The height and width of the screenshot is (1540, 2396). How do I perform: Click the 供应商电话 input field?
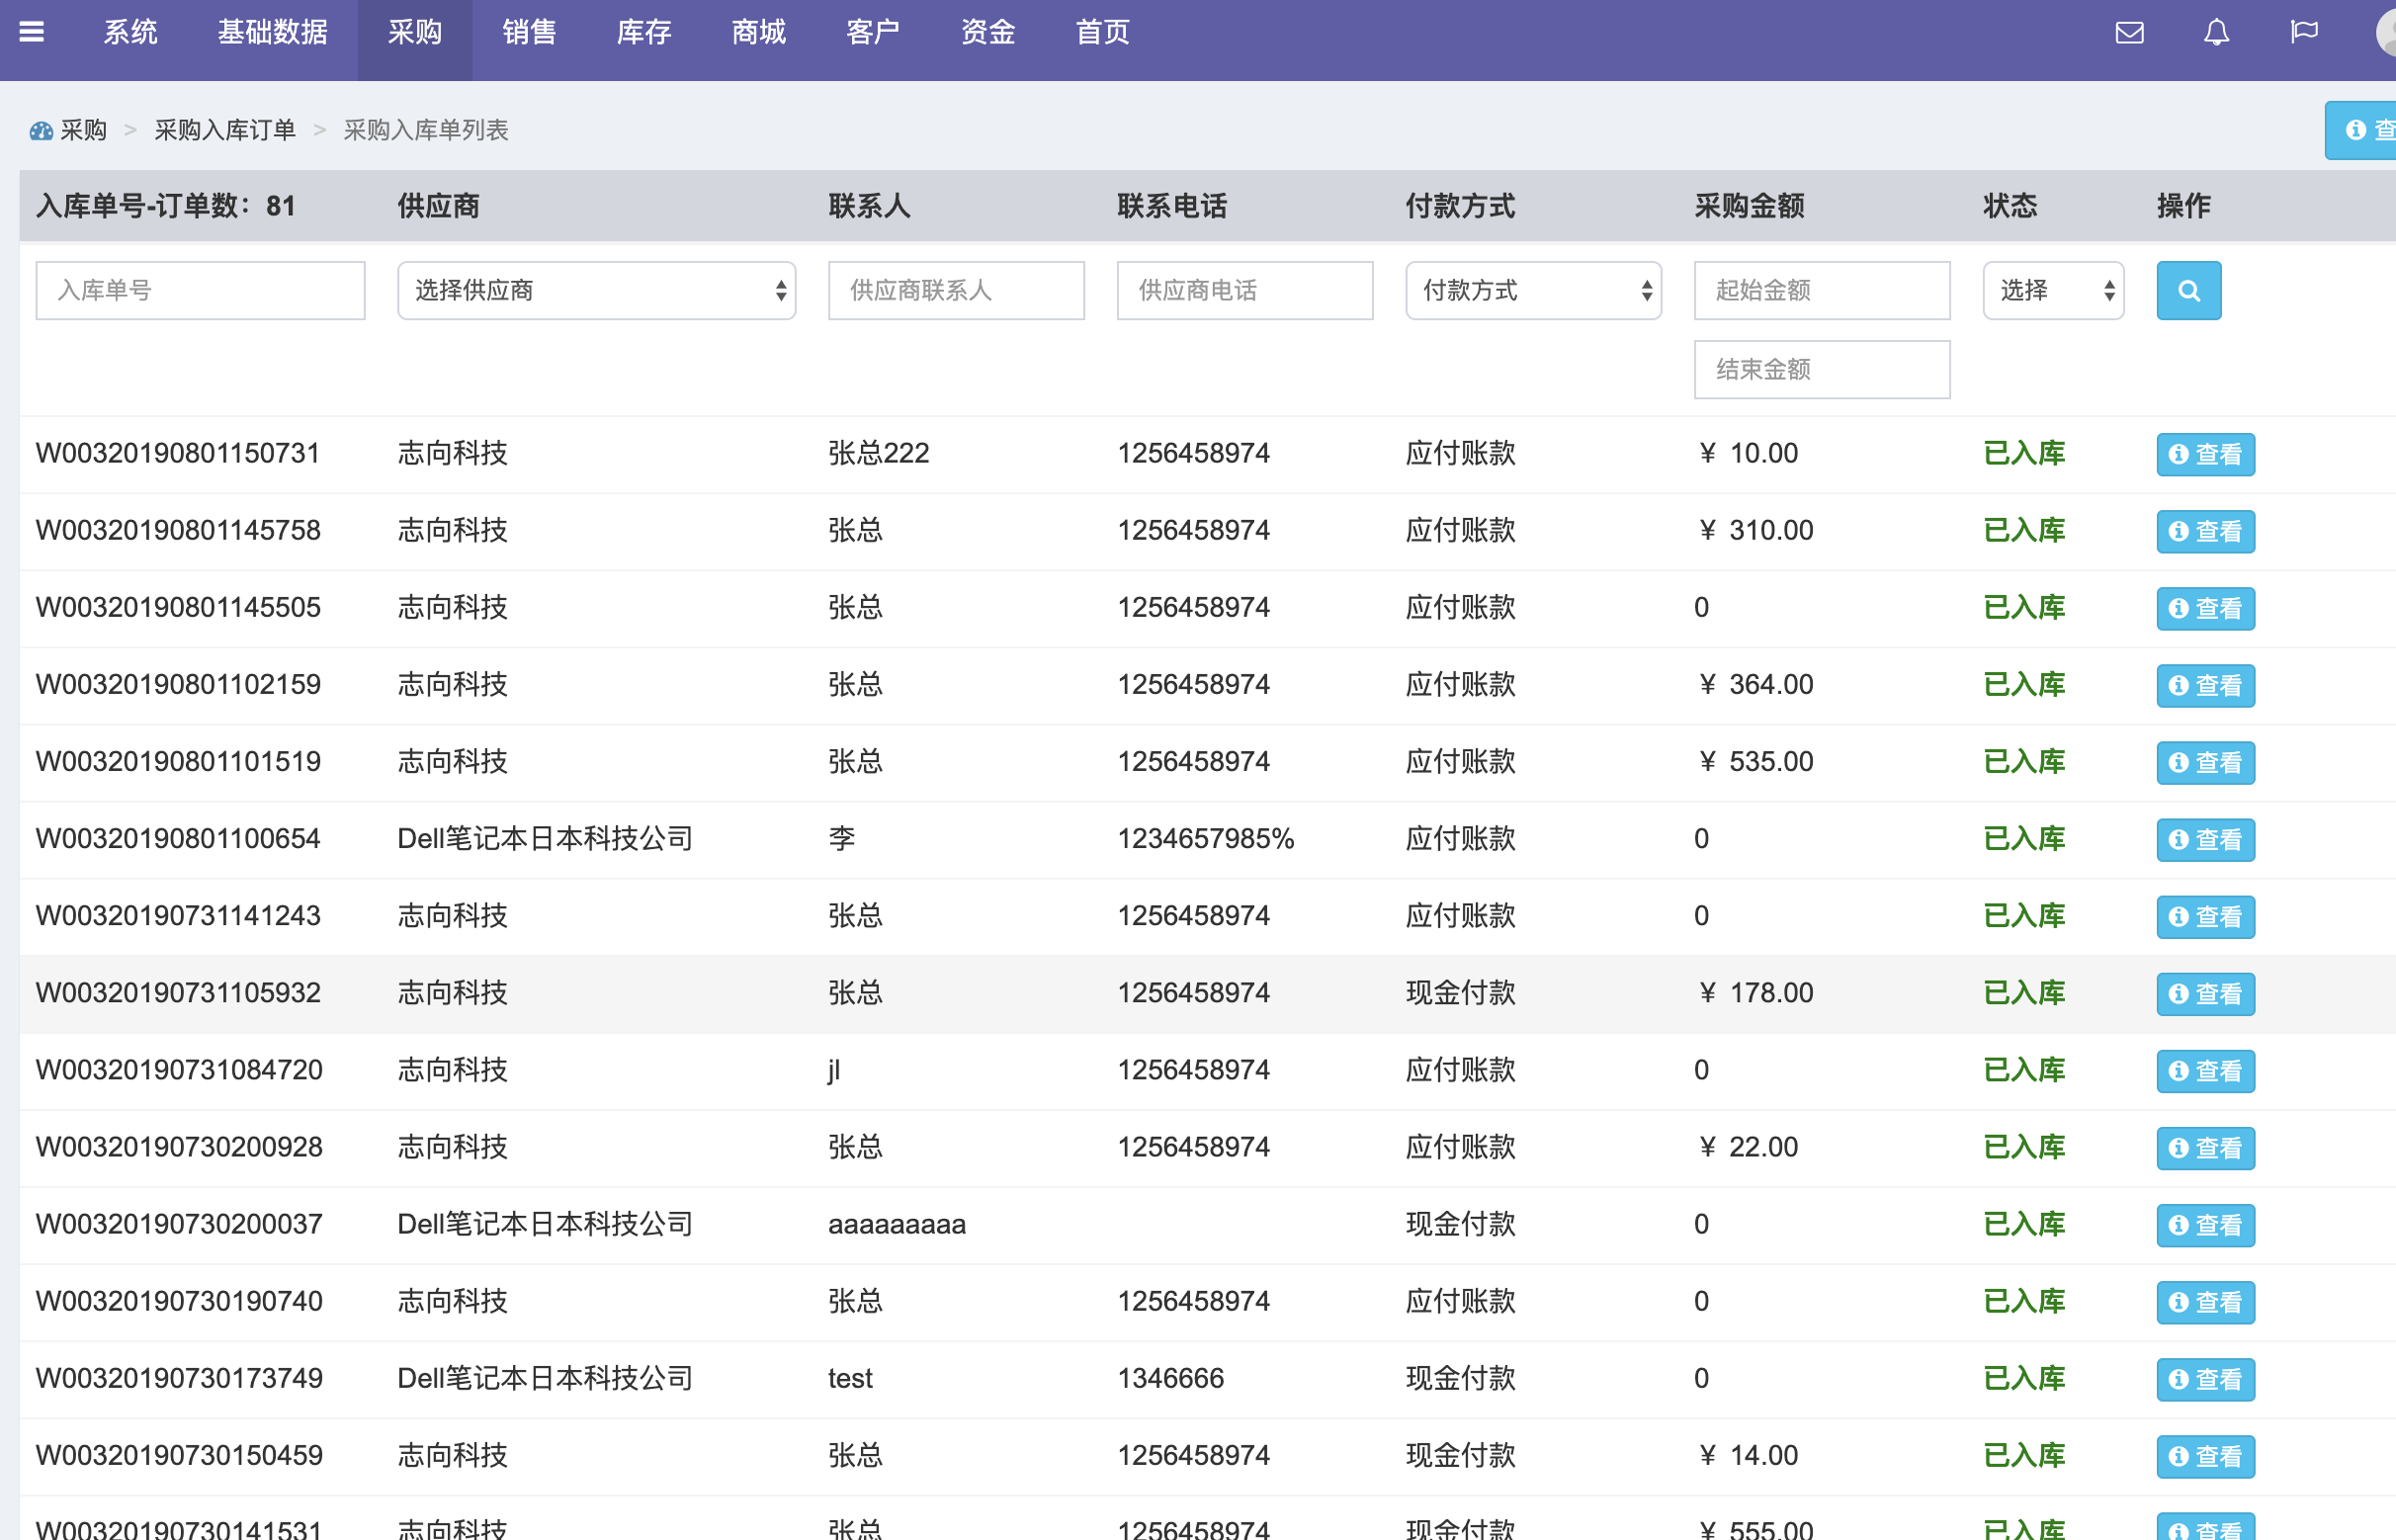1245,291
